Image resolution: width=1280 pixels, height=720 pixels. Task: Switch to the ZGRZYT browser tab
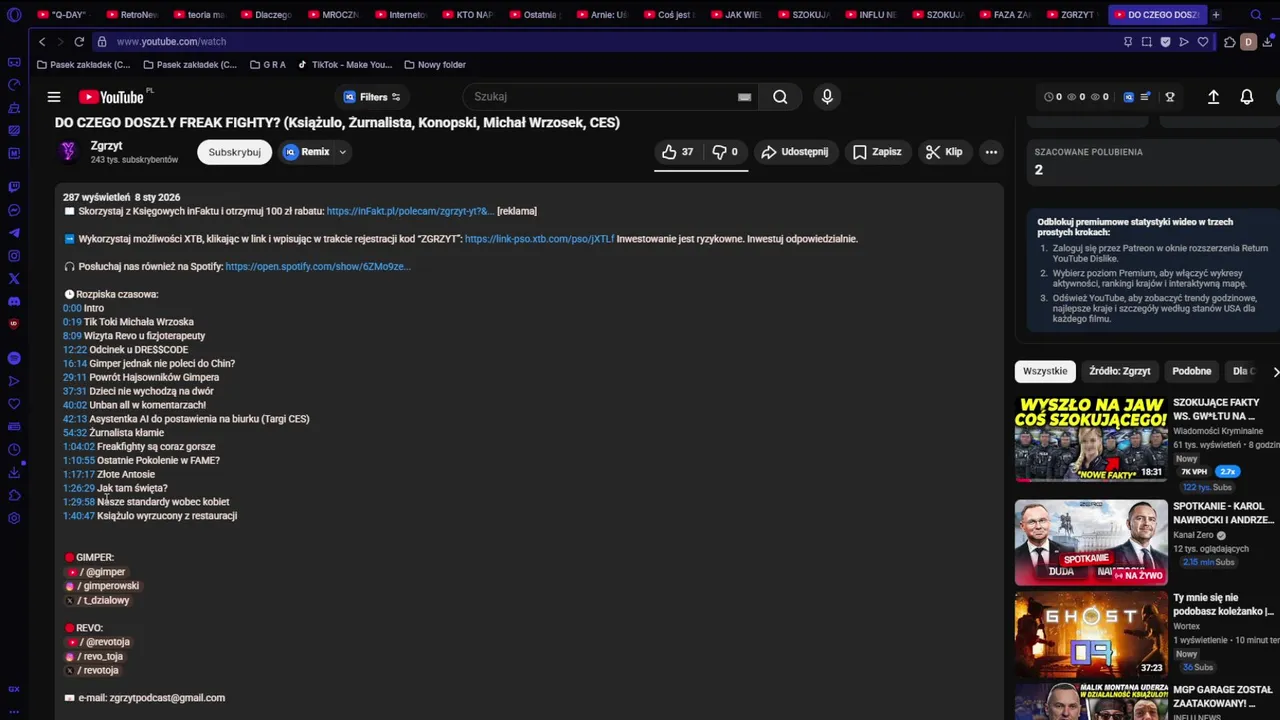(1072, 15)
